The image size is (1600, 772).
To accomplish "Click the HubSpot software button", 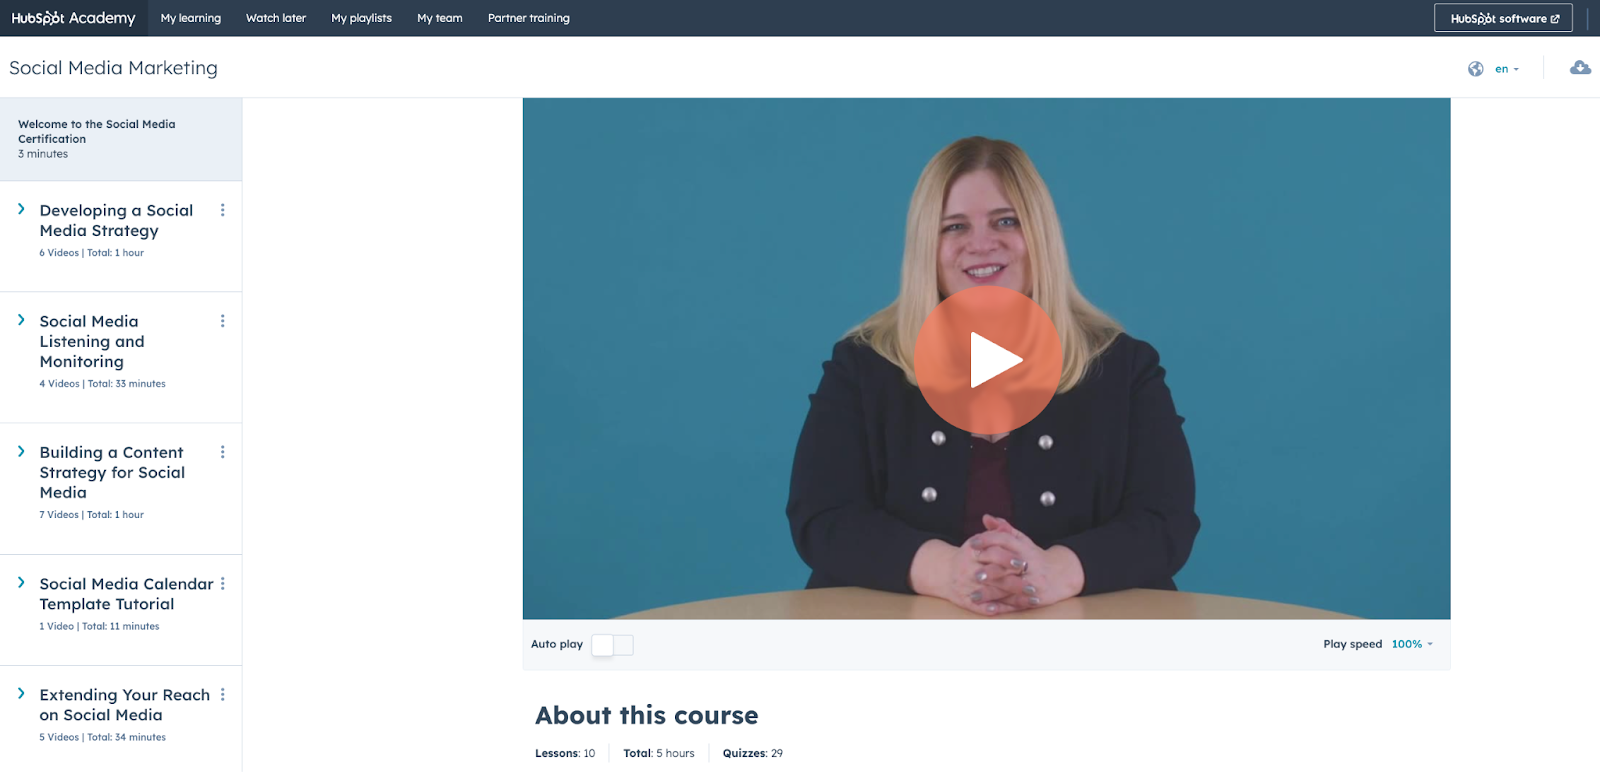I will [x=1503, y=18].
